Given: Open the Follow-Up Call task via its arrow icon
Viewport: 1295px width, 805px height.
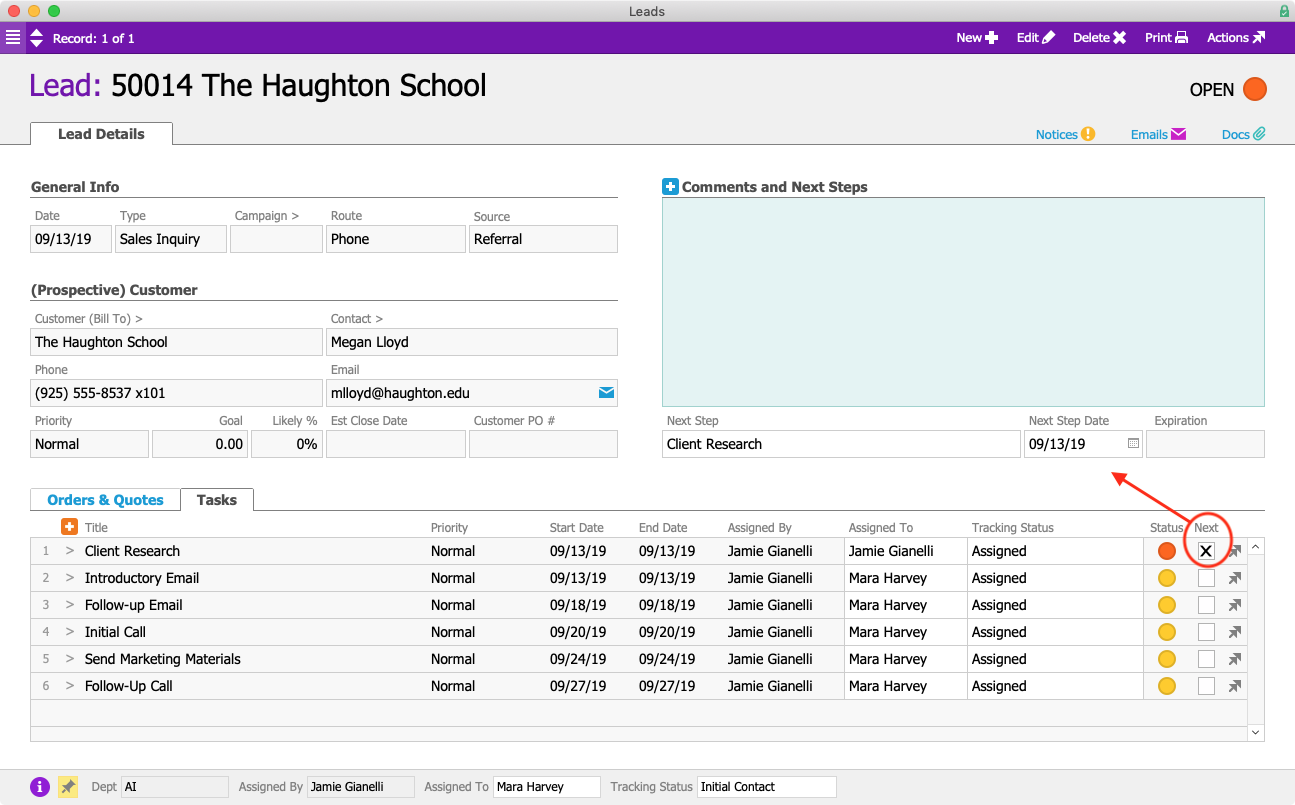Looking at the screenshot, I should [x=1235, y=686].
